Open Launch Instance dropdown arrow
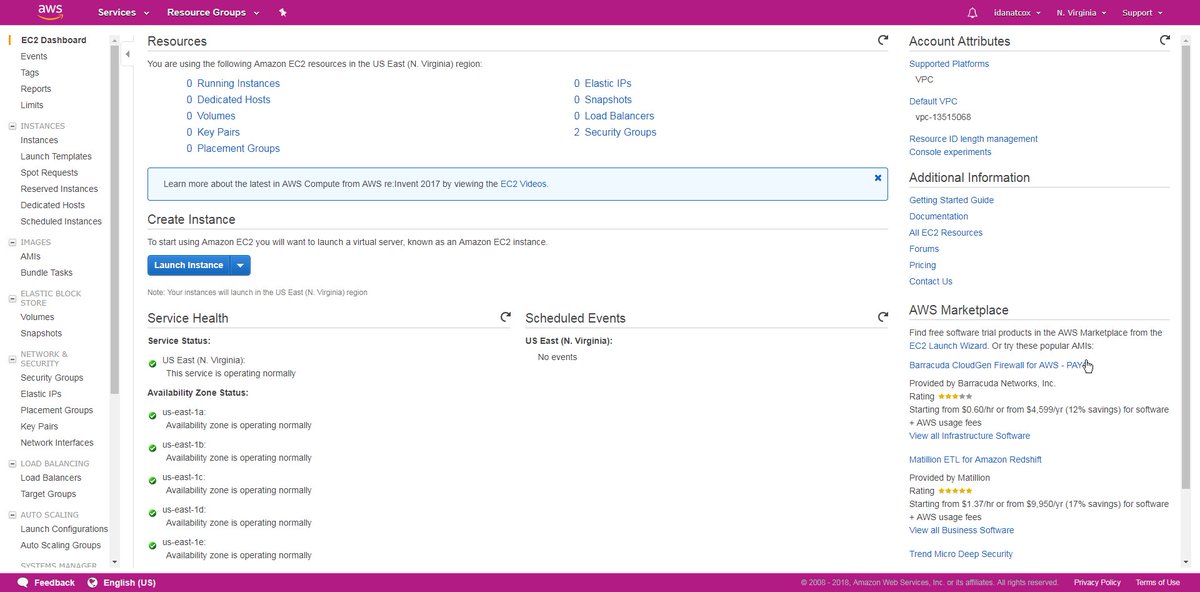Screen dimensions: 1200x592 (240, 265)
